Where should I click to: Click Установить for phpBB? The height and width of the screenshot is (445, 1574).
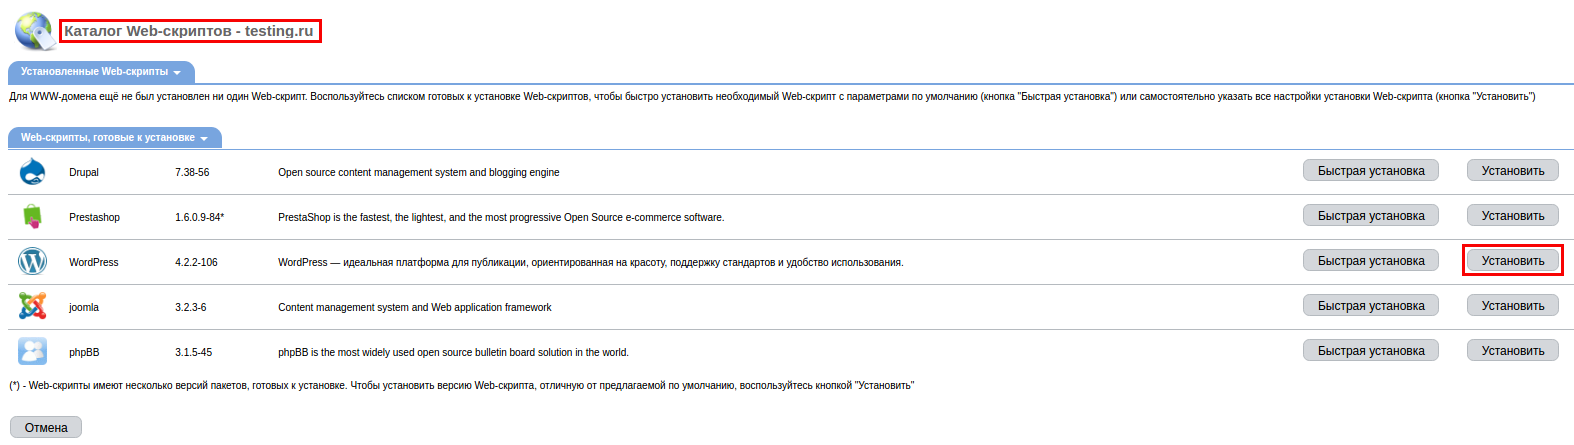[1512, 351]
